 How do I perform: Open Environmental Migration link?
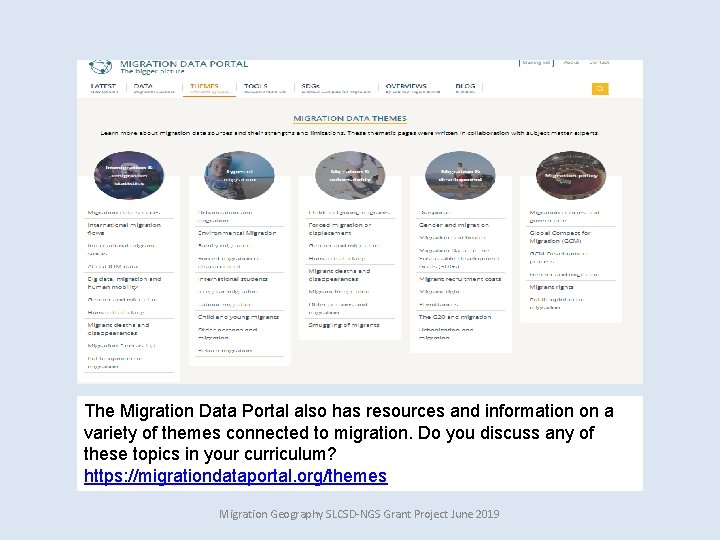click(x=237, y=233)
